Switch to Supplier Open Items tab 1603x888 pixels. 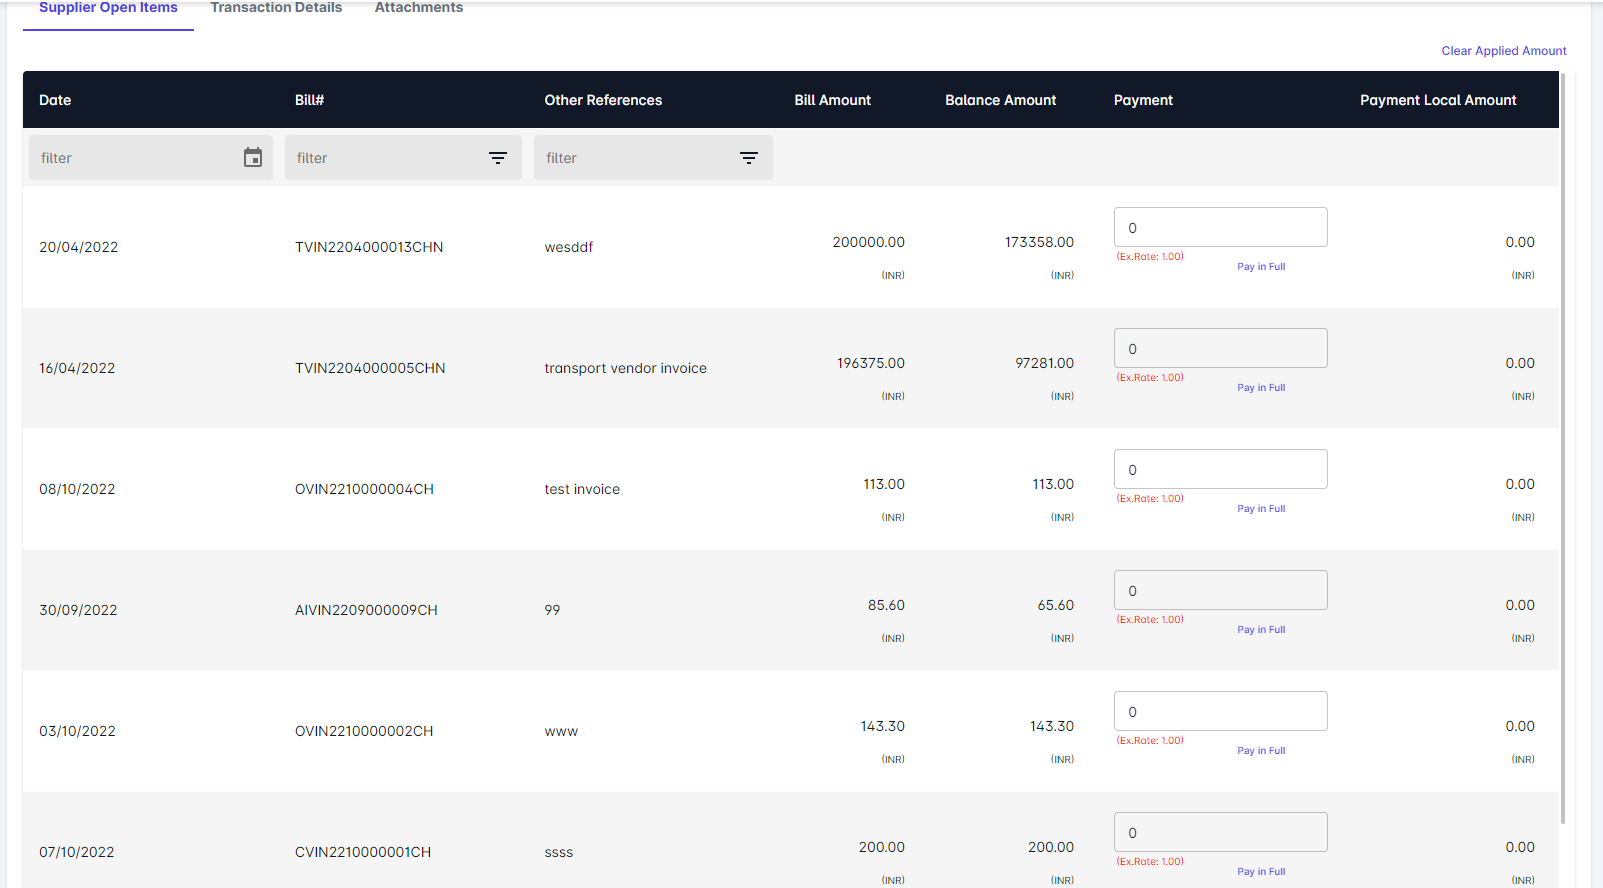point(108,8)
